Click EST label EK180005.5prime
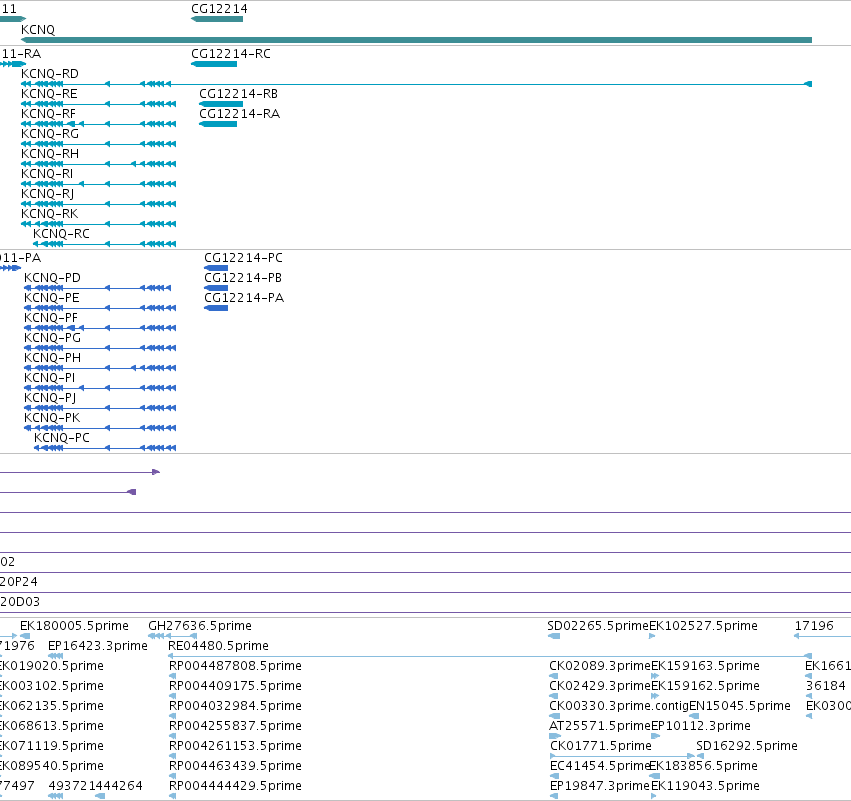Viewport: 851px width, 801px height. point(74,626)
